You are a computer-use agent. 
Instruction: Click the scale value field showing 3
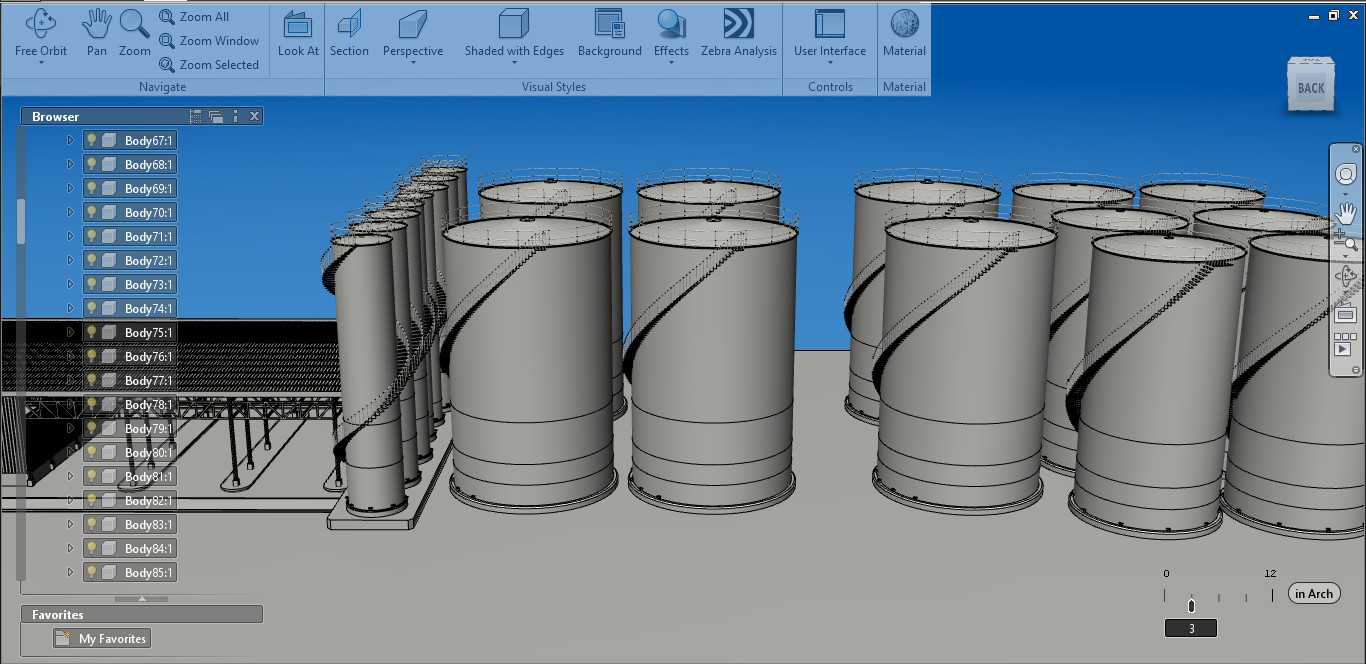click(x=1191, y=628)
